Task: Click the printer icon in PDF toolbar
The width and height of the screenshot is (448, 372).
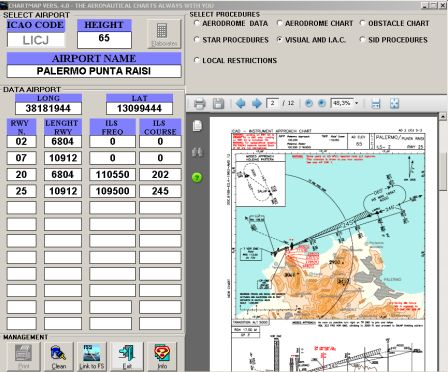Action: click(x=199, y=104)
